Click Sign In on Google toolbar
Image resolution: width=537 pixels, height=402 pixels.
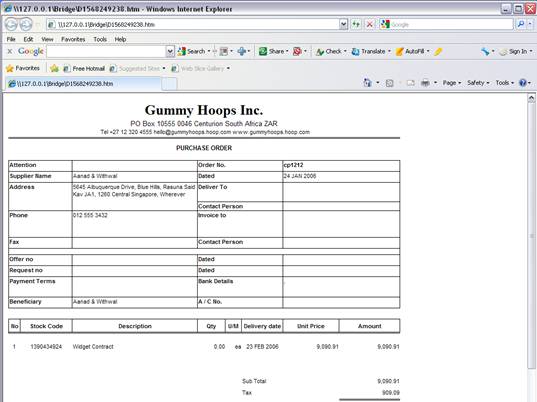tap(514, 51)
